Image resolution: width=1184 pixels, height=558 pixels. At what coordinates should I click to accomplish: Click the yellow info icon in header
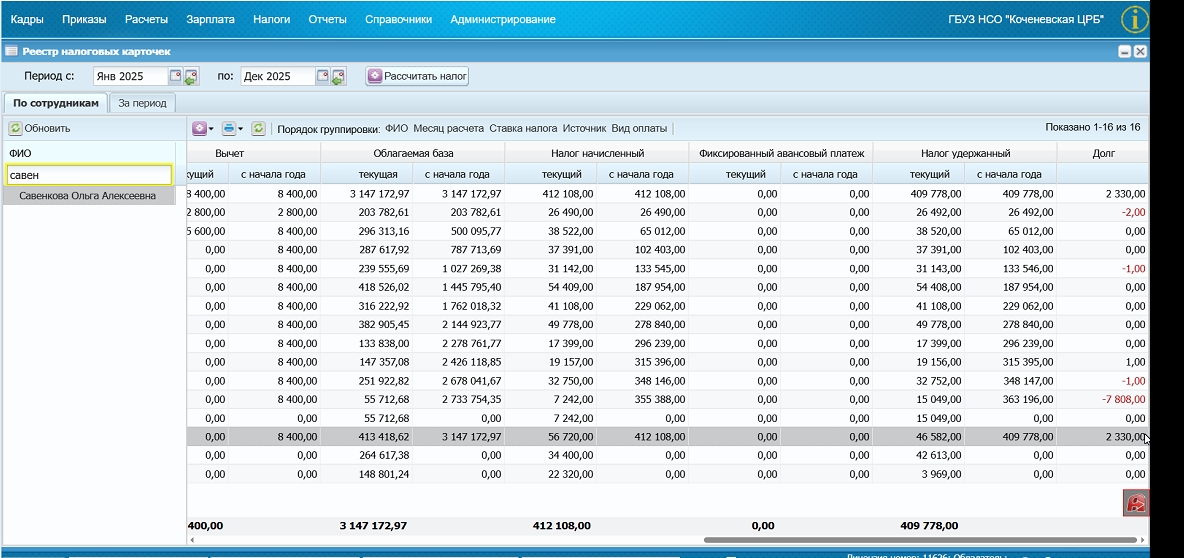click(1134, 20)
